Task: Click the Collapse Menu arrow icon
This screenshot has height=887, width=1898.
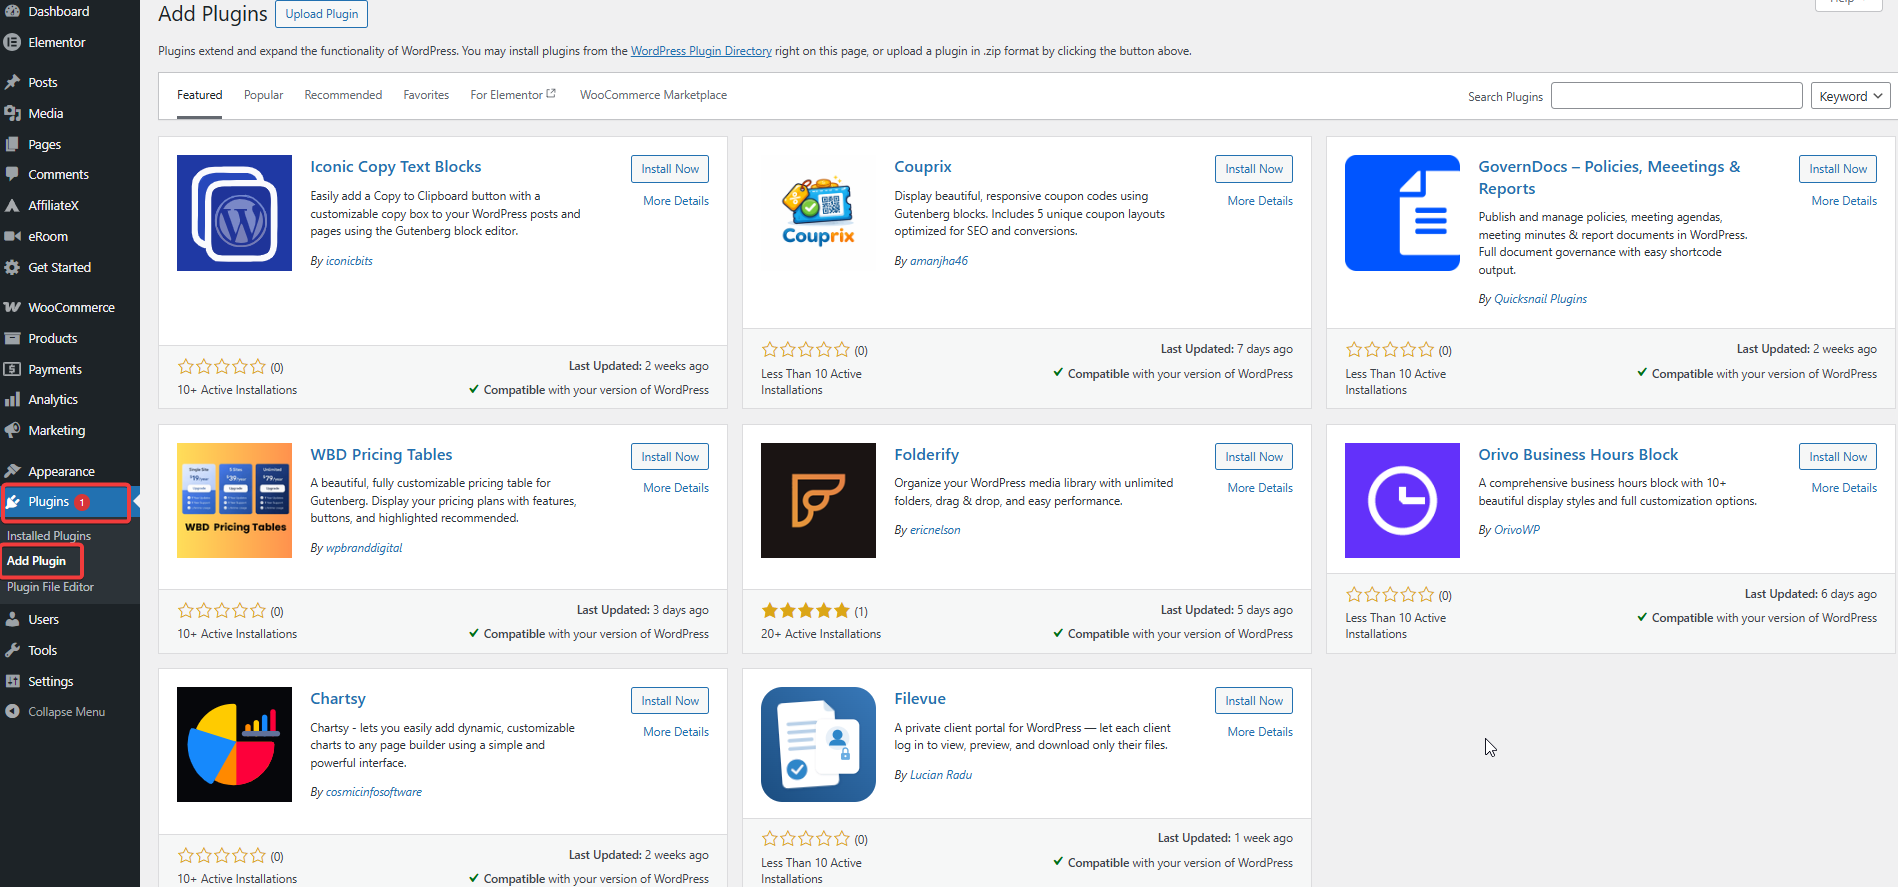Action: click(x=13, y=711)
